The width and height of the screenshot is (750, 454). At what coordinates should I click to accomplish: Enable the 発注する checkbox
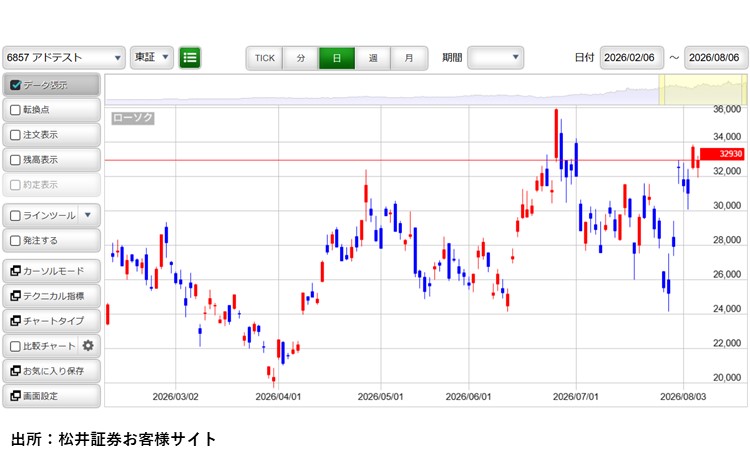click(15, 241)
